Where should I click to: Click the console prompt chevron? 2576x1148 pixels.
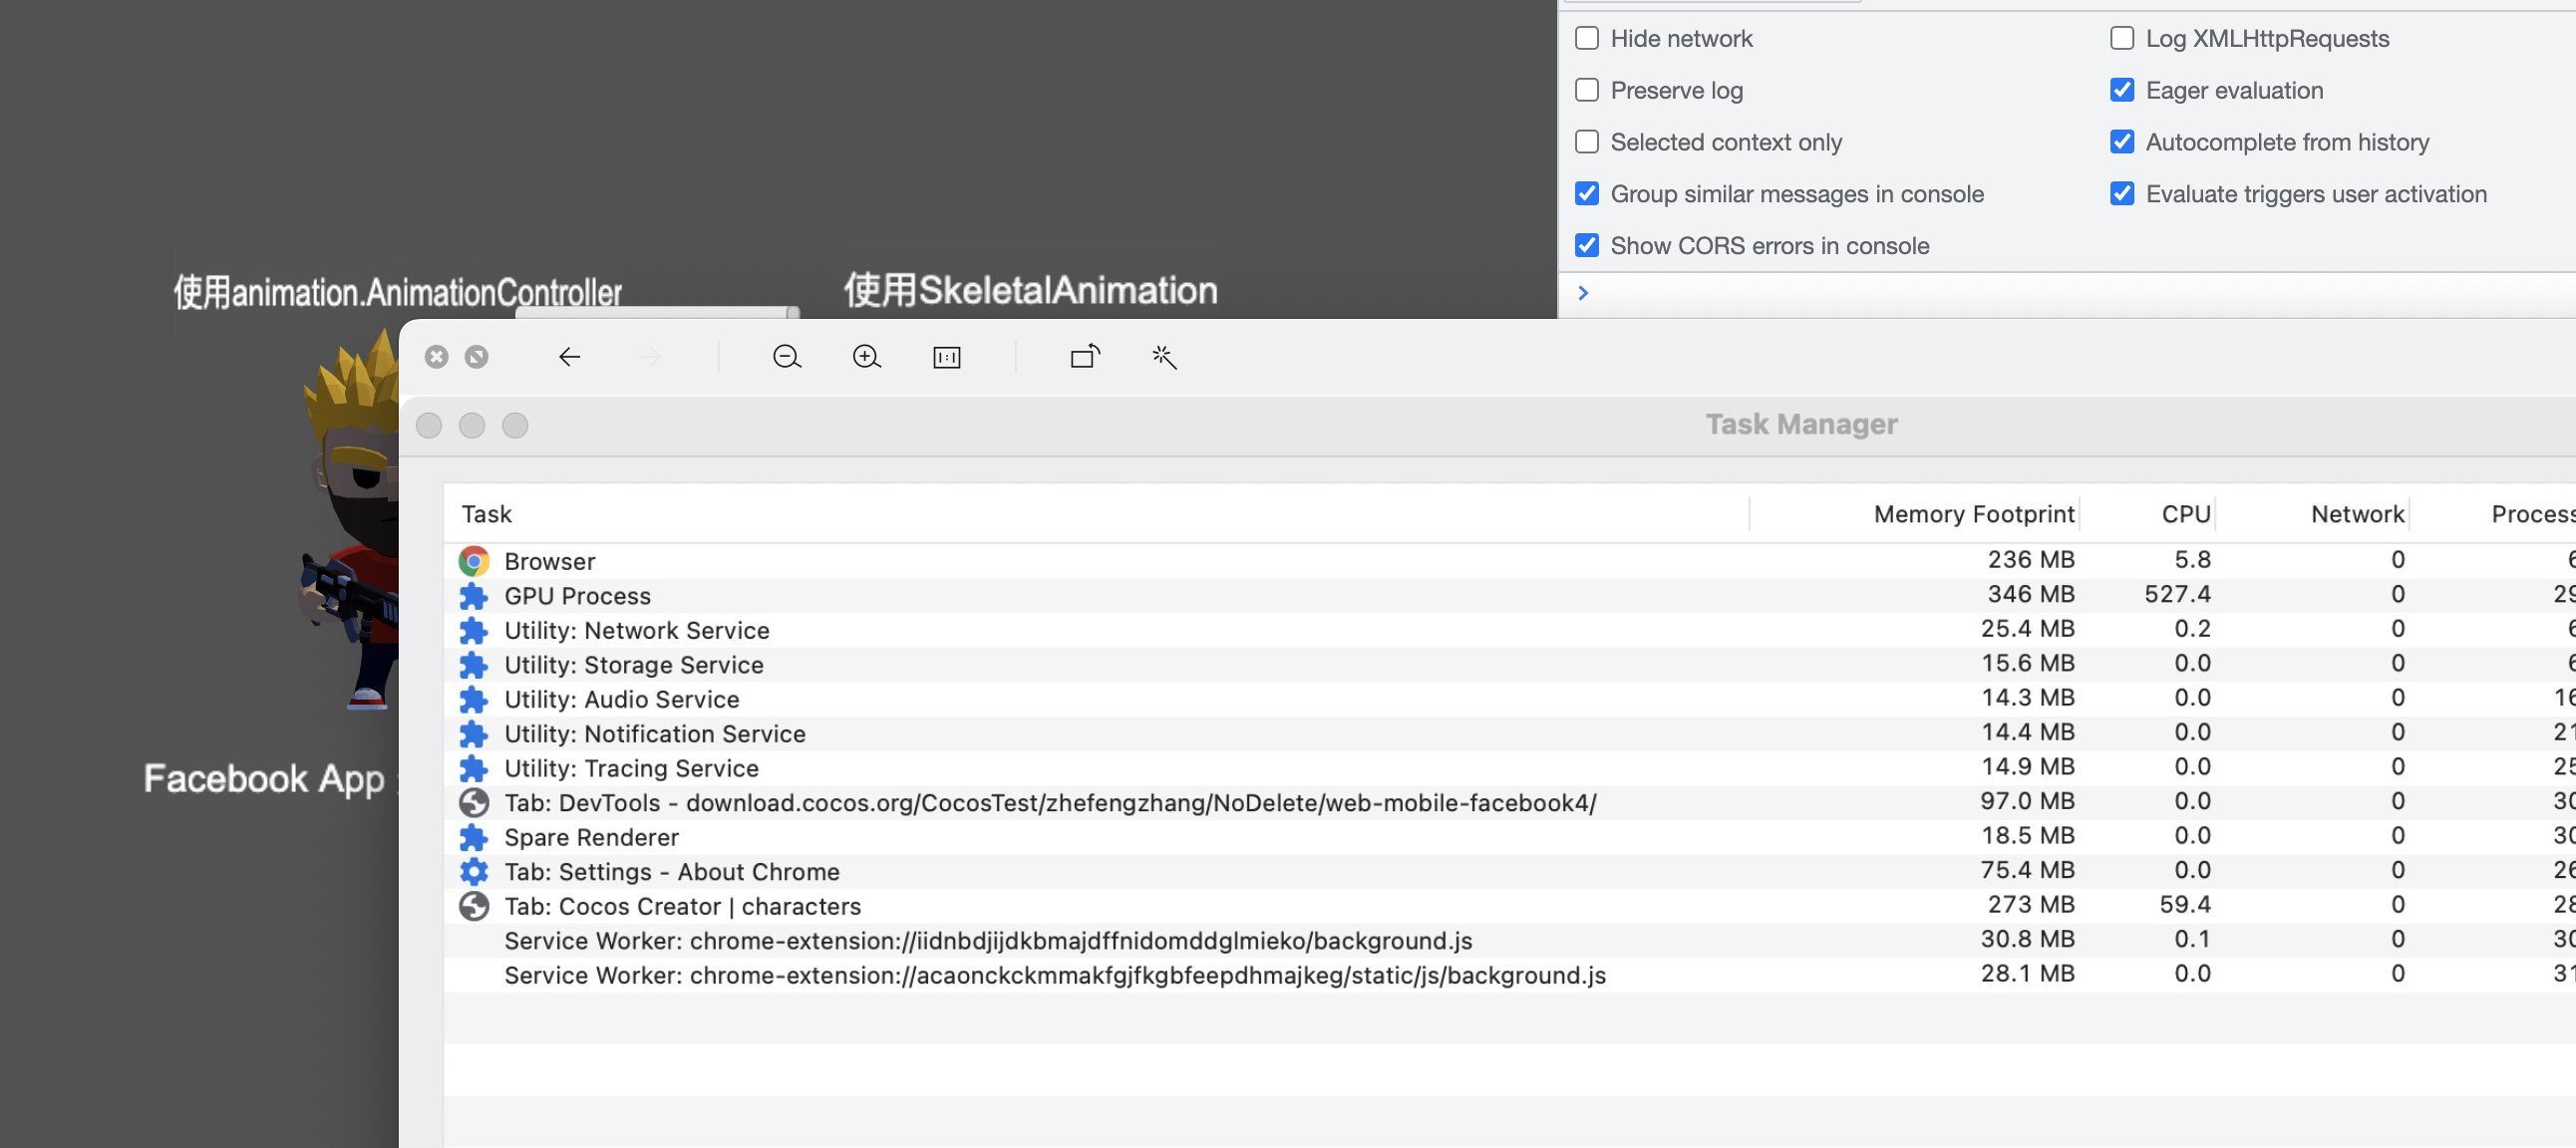(1583, 293)
